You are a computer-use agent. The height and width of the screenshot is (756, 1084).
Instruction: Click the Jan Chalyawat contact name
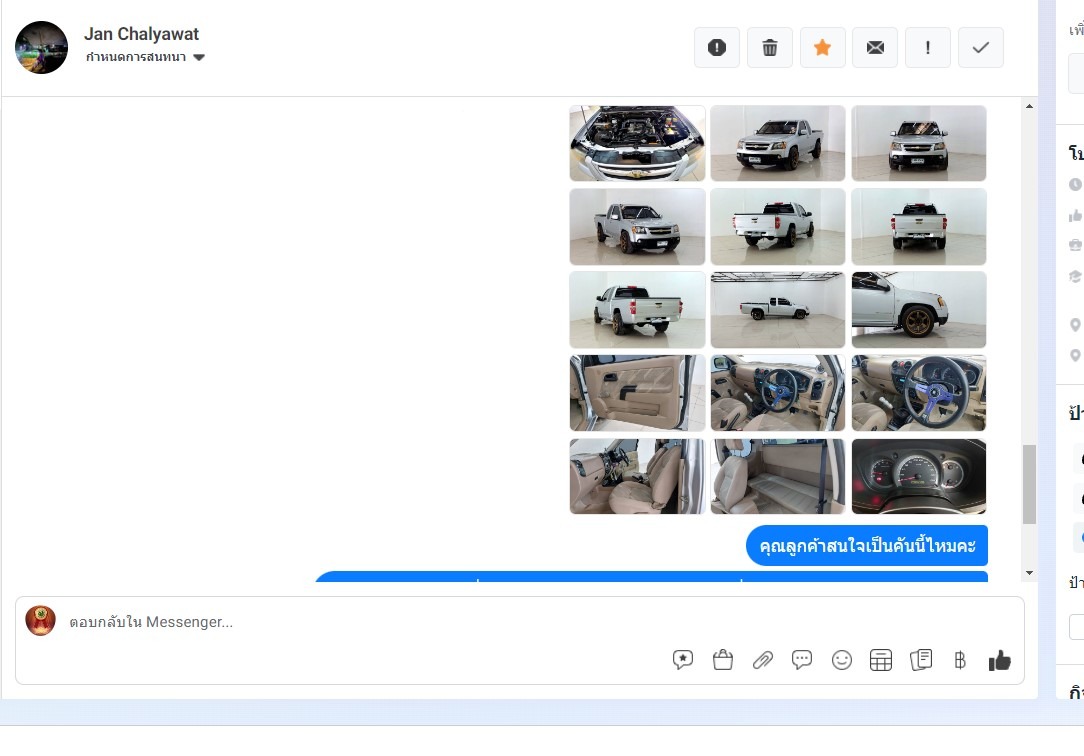coord(141,34)
